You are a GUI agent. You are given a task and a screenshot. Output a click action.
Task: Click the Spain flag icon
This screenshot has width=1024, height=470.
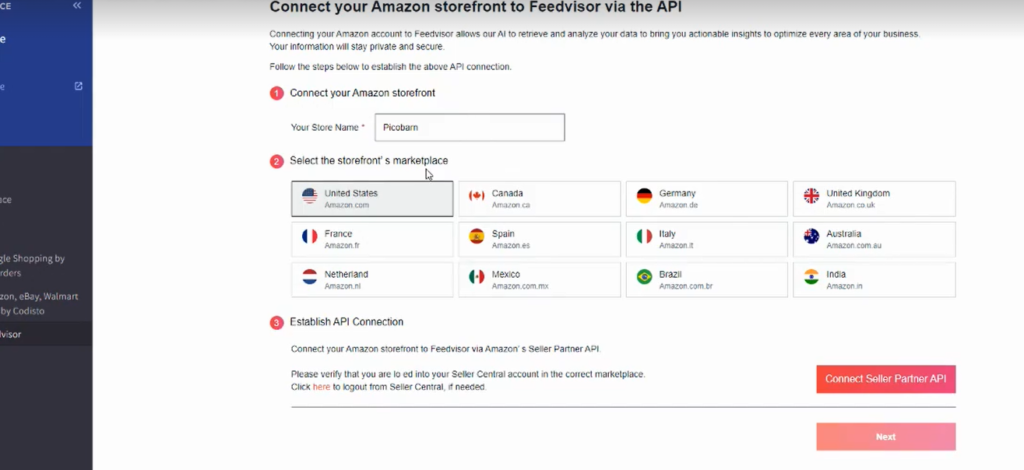click(476, 237)
